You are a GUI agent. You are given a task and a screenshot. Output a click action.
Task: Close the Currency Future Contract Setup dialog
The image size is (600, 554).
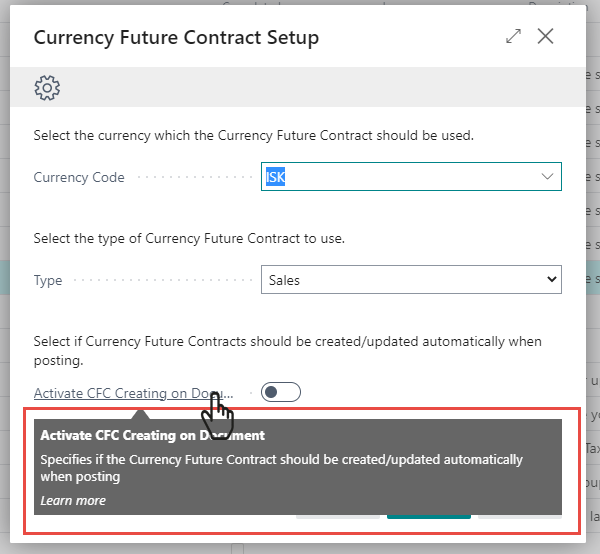(x=546, y=36)
